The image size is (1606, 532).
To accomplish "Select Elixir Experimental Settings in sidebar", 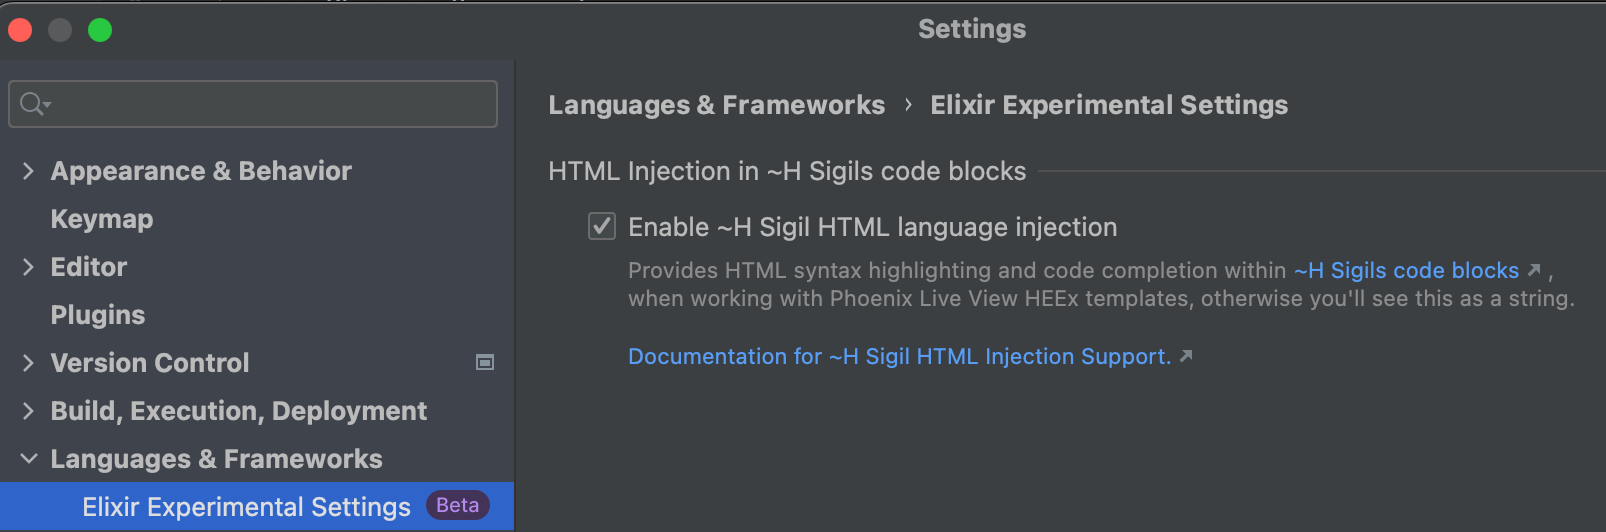I will coord(246,507).
